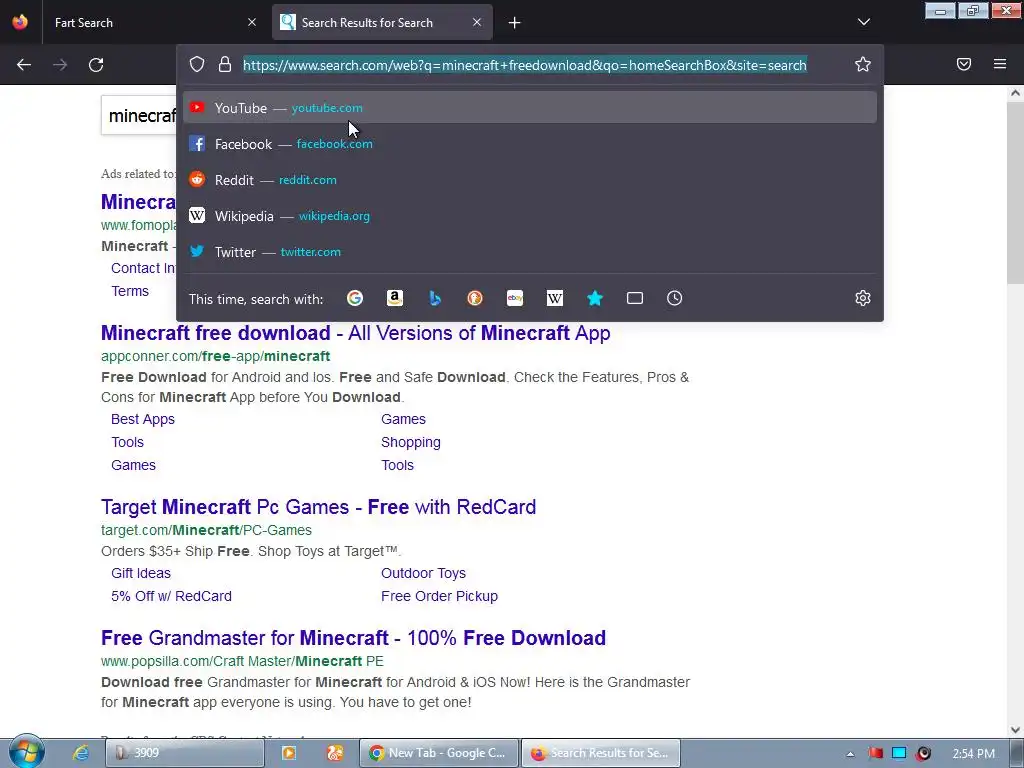Click the 2:54 PM clock

(973, 754)
